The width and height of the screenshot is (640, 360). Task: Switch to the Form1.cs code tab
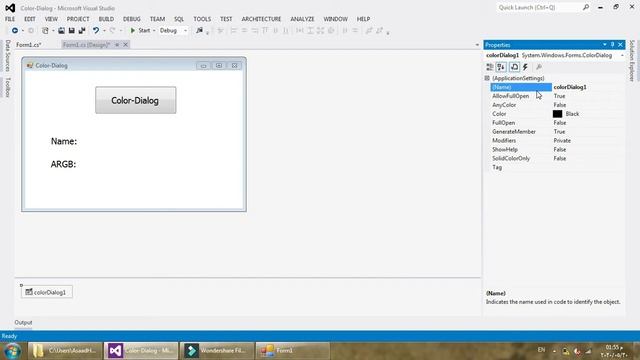[x=29, y=44]
